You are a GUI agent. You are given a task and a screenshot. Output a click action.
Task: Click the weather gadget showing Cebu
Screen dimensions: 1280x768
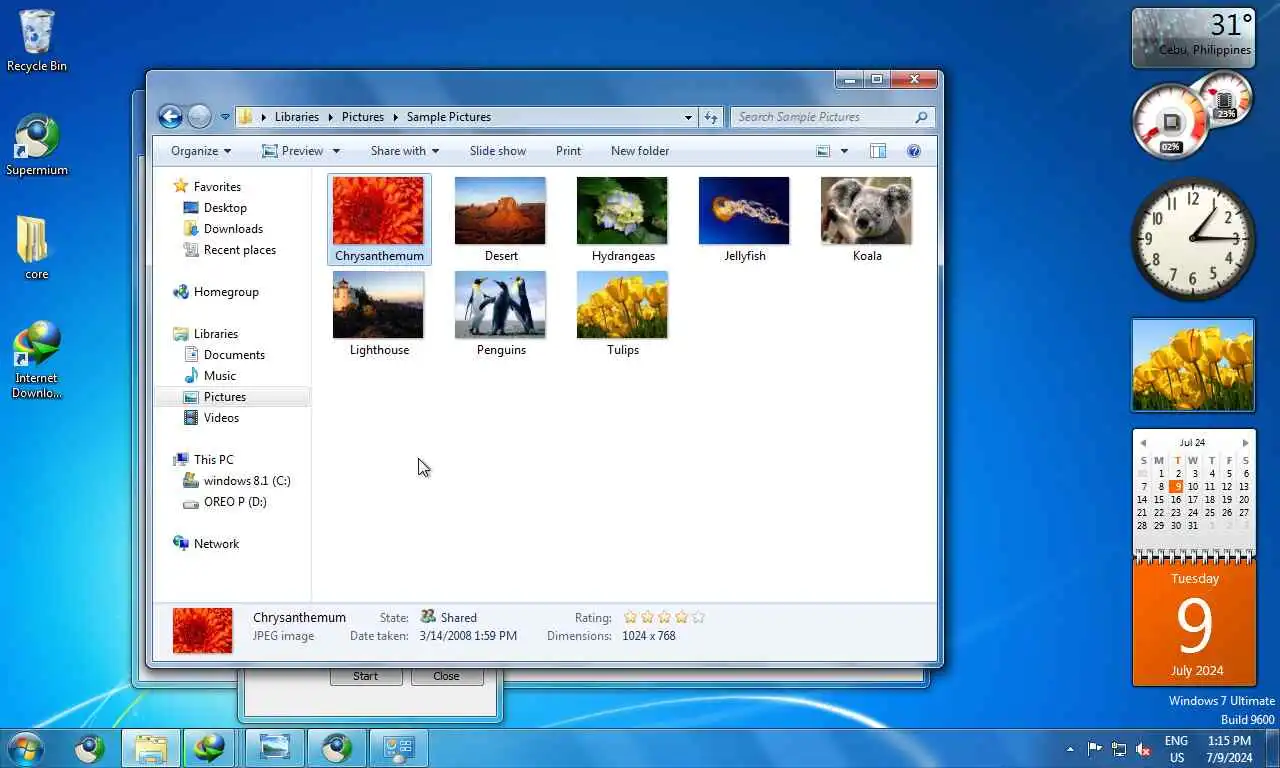click(1193, 38)
